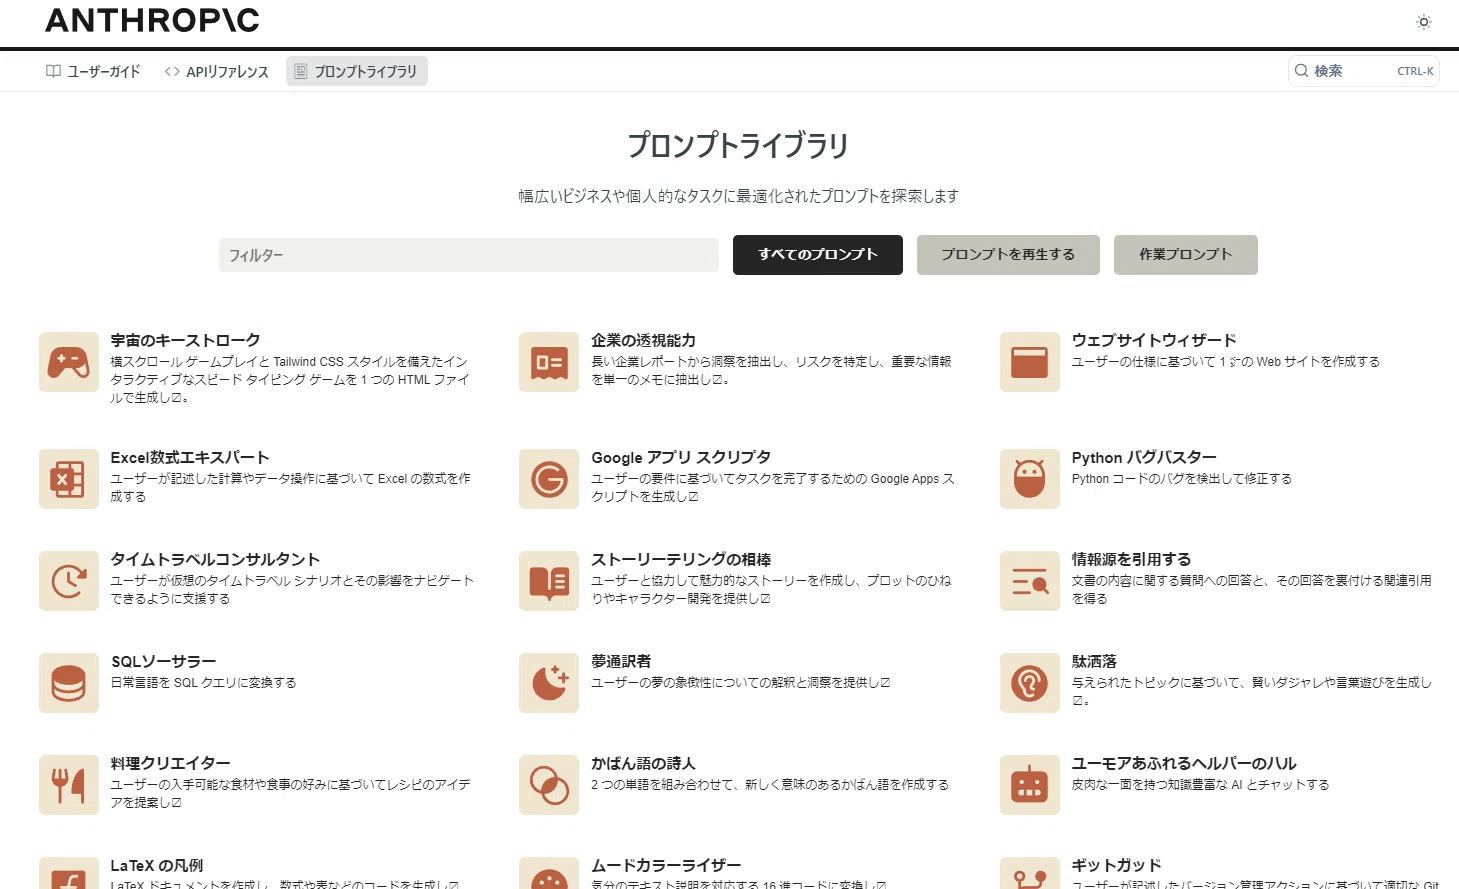This screenshot has width=1459, height=889.
Task: Select the プロンプトライブラリ tab
Action: click(357, 71)
